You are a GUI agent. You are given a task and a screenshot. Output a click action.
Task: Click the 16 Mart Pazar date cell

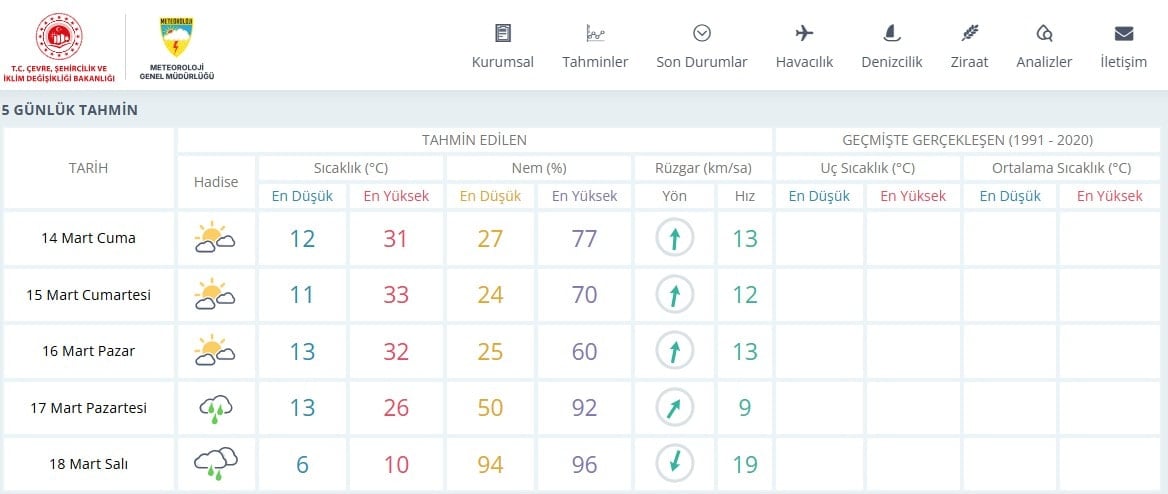[x=89, y=351]
